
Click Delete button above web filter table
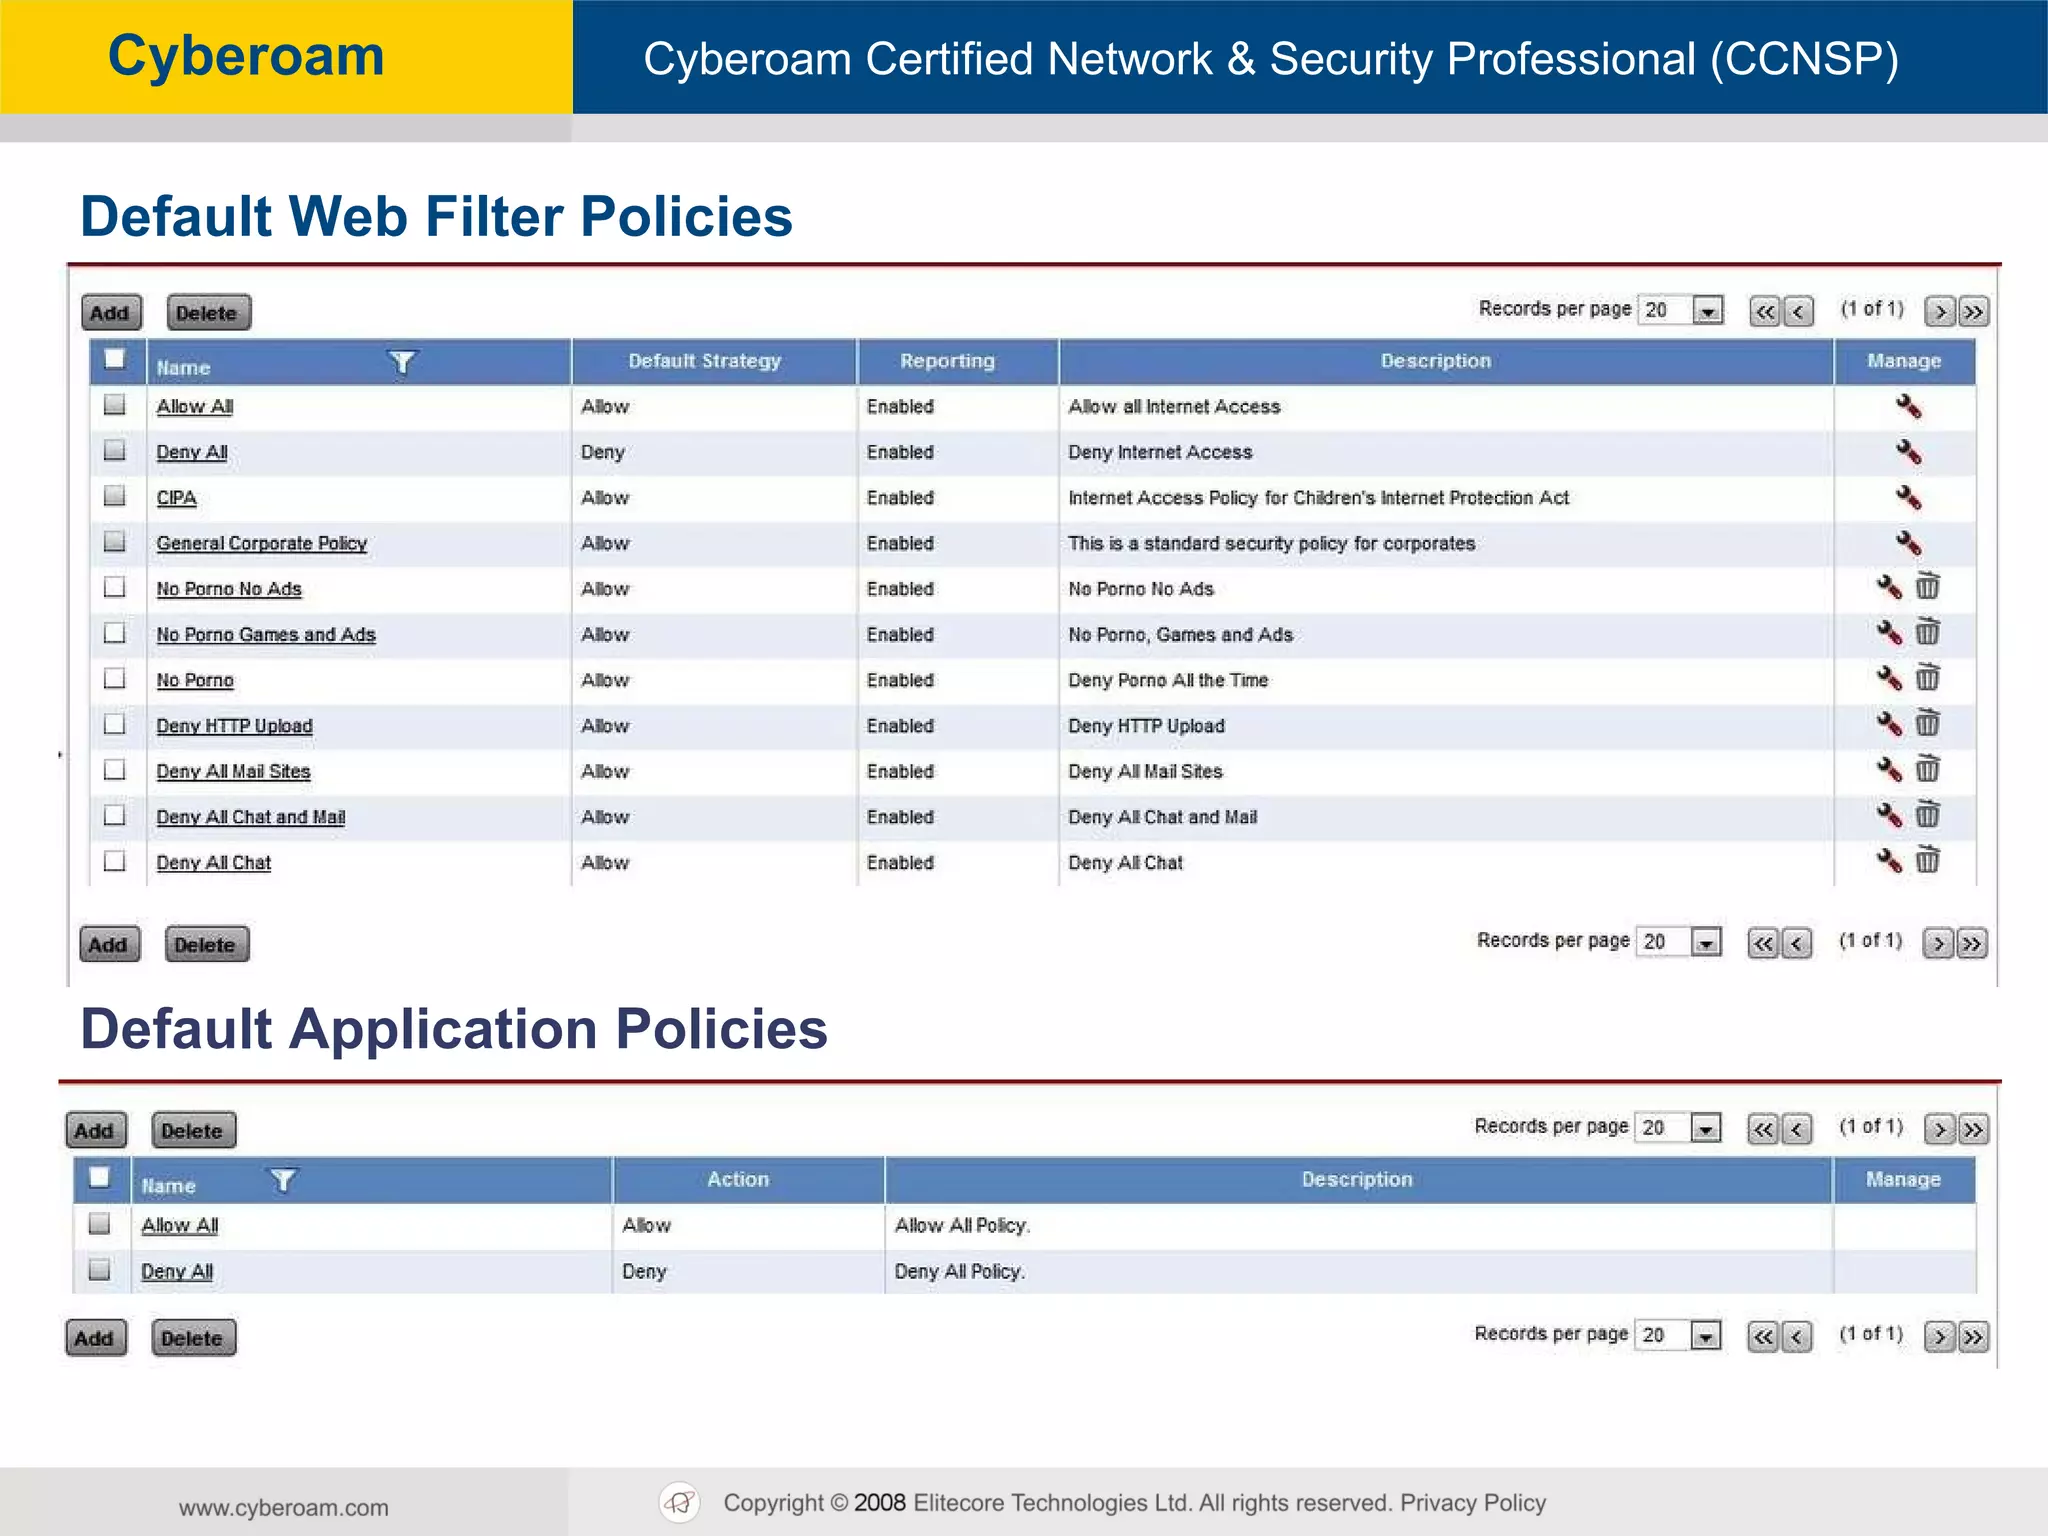tap(208, 313)
